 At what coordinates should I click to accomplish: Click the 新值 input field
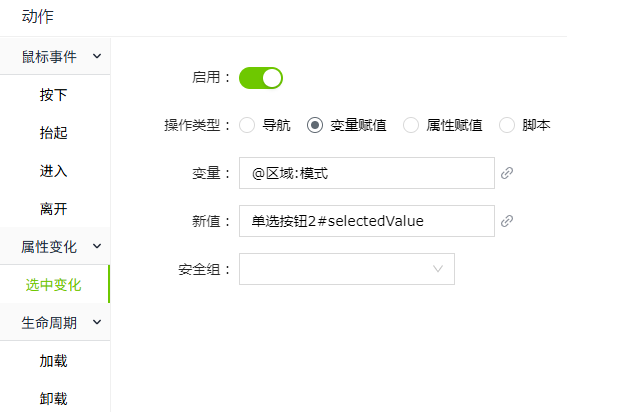(367, 221)
